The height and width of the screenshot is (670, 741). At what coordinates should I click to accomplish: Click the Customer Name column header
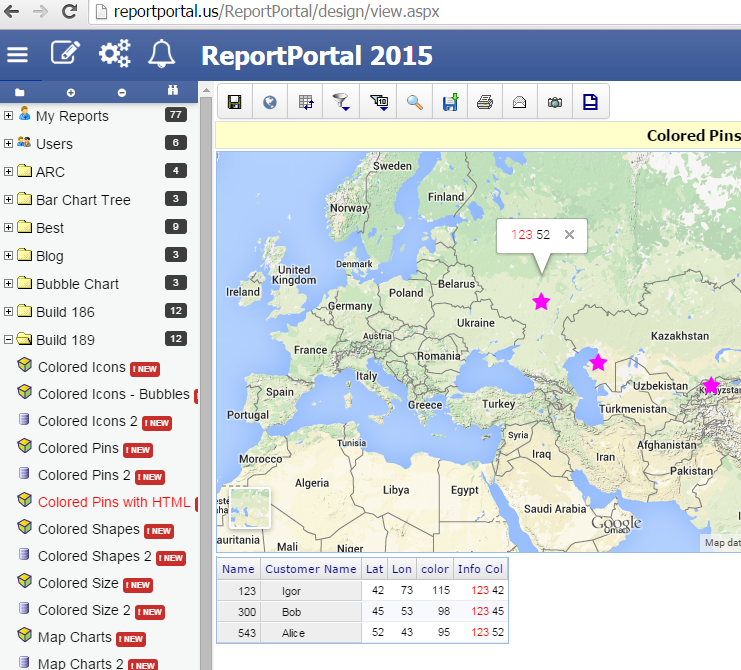(310, 569)
